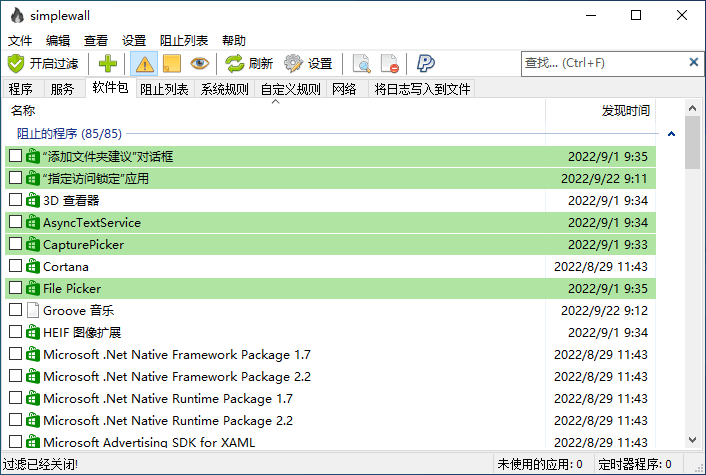This screenshot has height=475, width=706.
Task: Switch to the 系统规则 tab
Action: tap(224, 89)
